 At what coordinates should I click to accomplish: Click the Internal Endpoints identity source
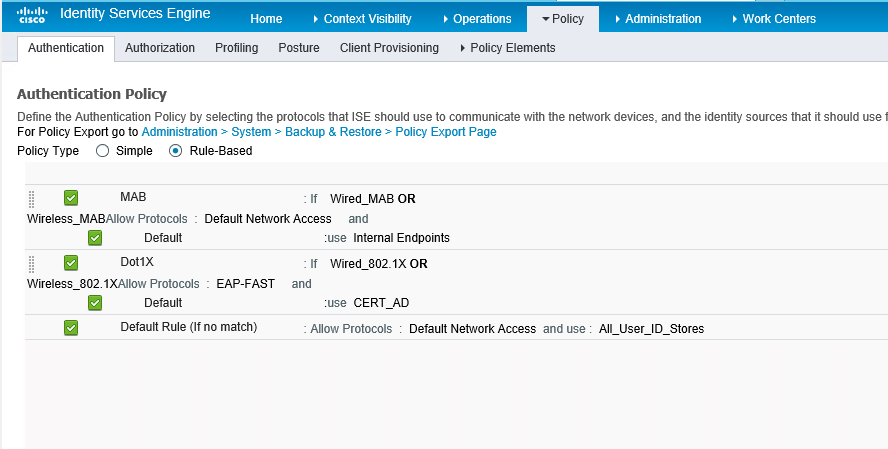[402, 238]
